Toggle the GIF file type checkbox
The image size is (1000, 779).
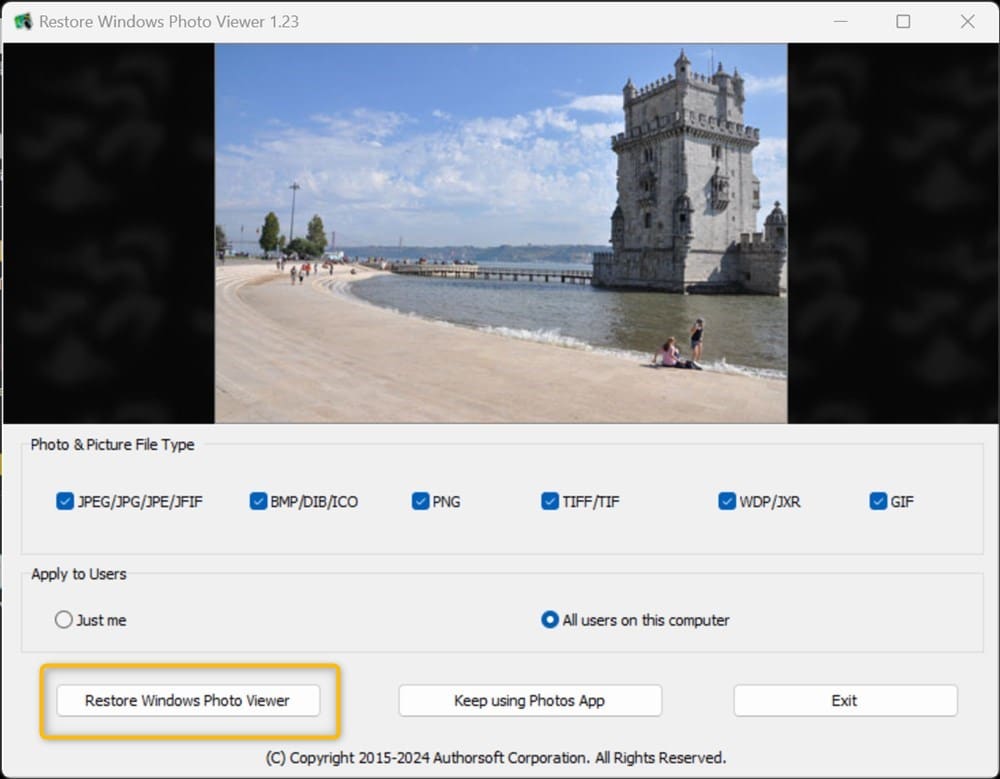(x=878, y=501)
